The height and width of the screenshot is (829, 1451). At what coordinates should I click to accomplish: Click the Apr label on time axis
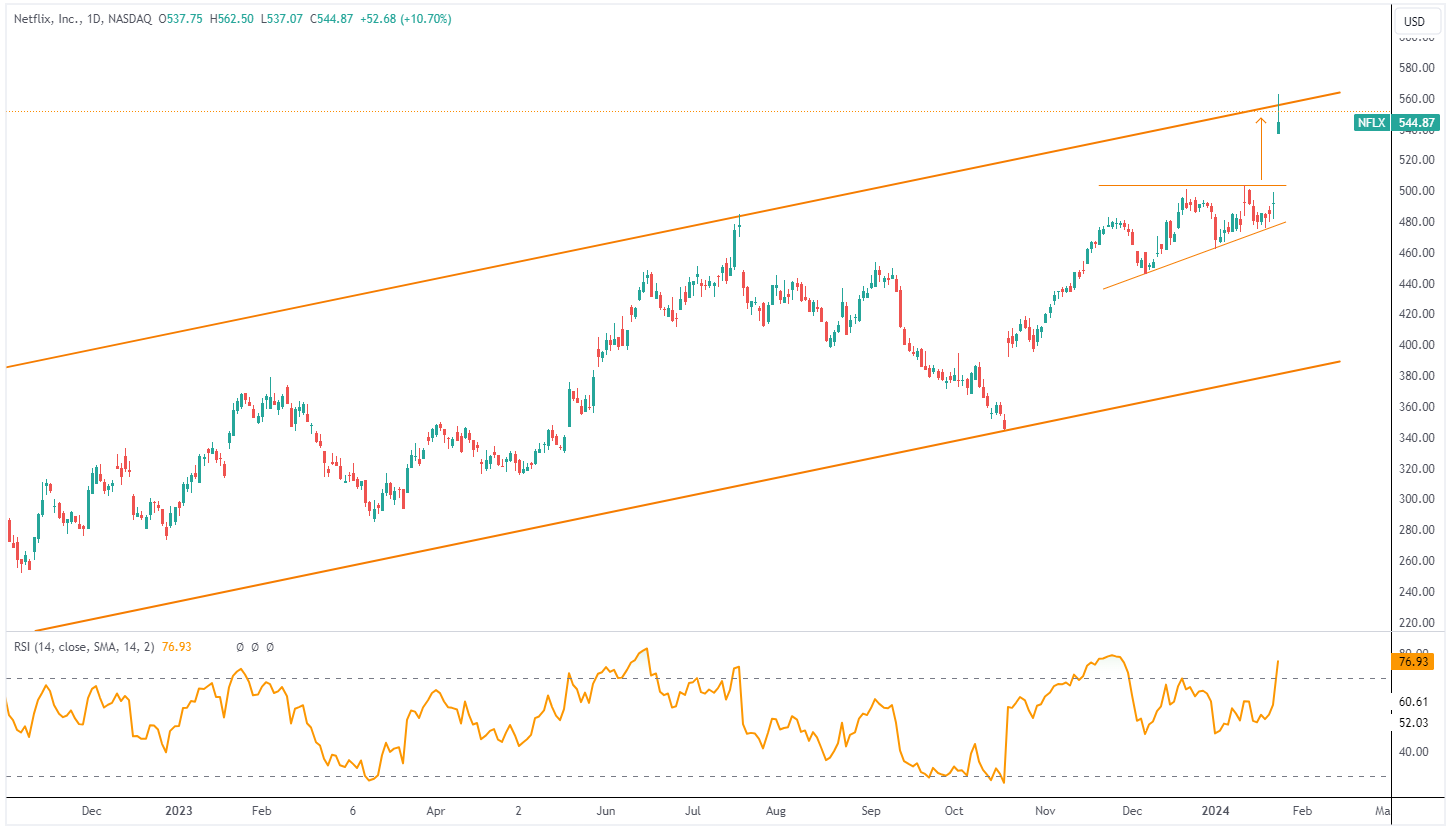tap(435, 810)
